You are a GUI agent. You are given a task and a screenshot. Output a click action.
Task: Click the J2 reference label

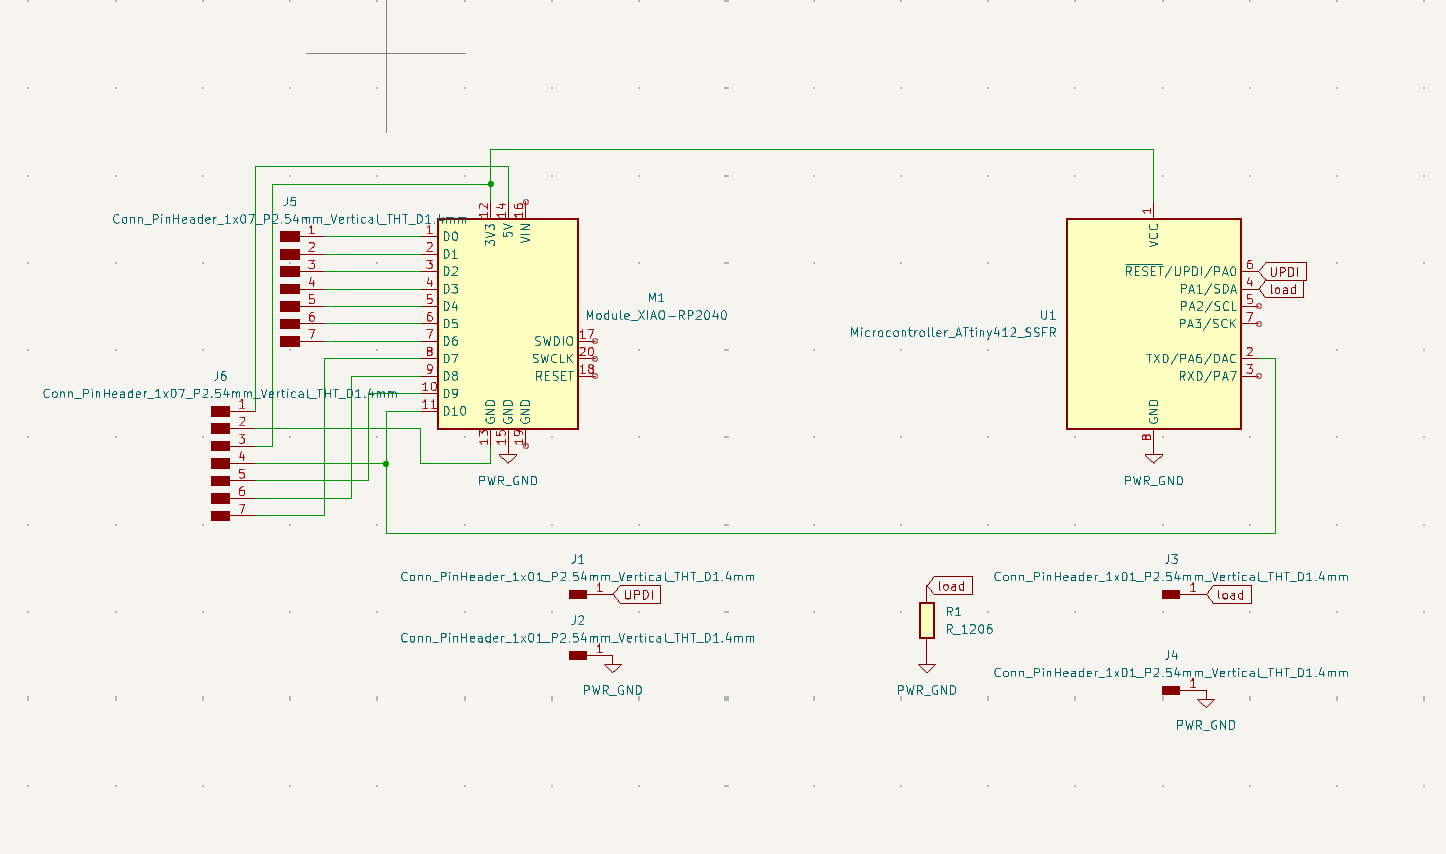578,620
